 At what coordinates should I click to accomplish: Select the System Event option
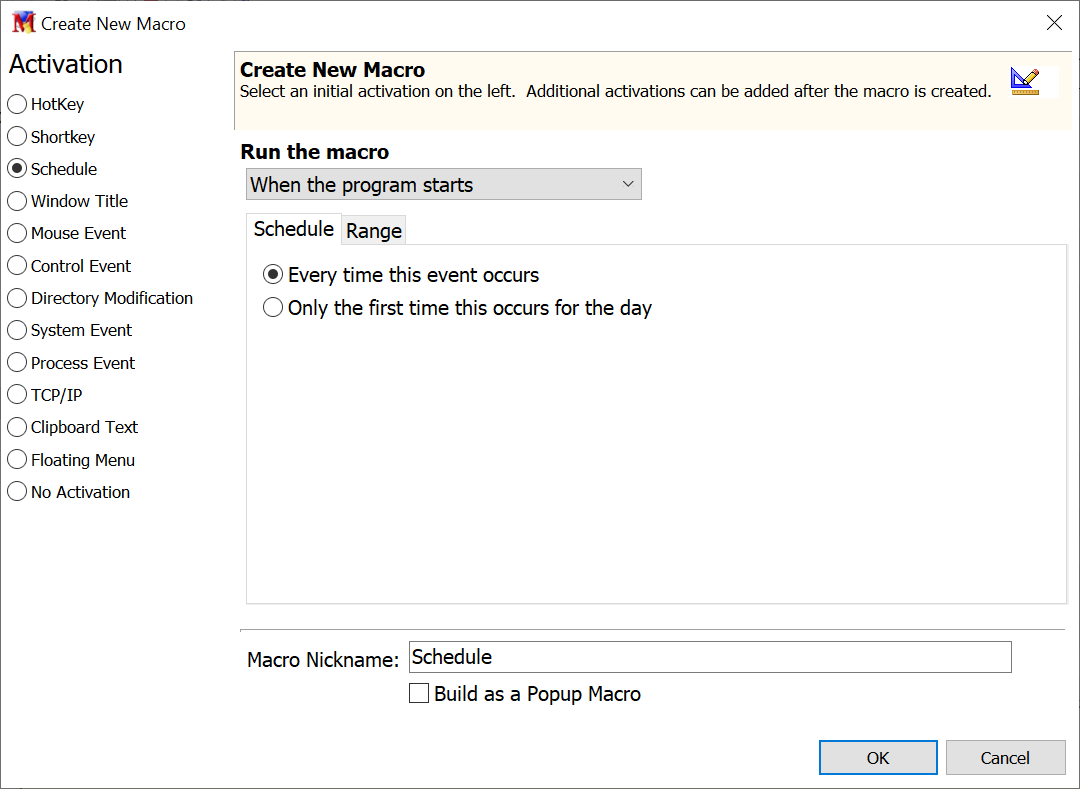coord(17,330)
